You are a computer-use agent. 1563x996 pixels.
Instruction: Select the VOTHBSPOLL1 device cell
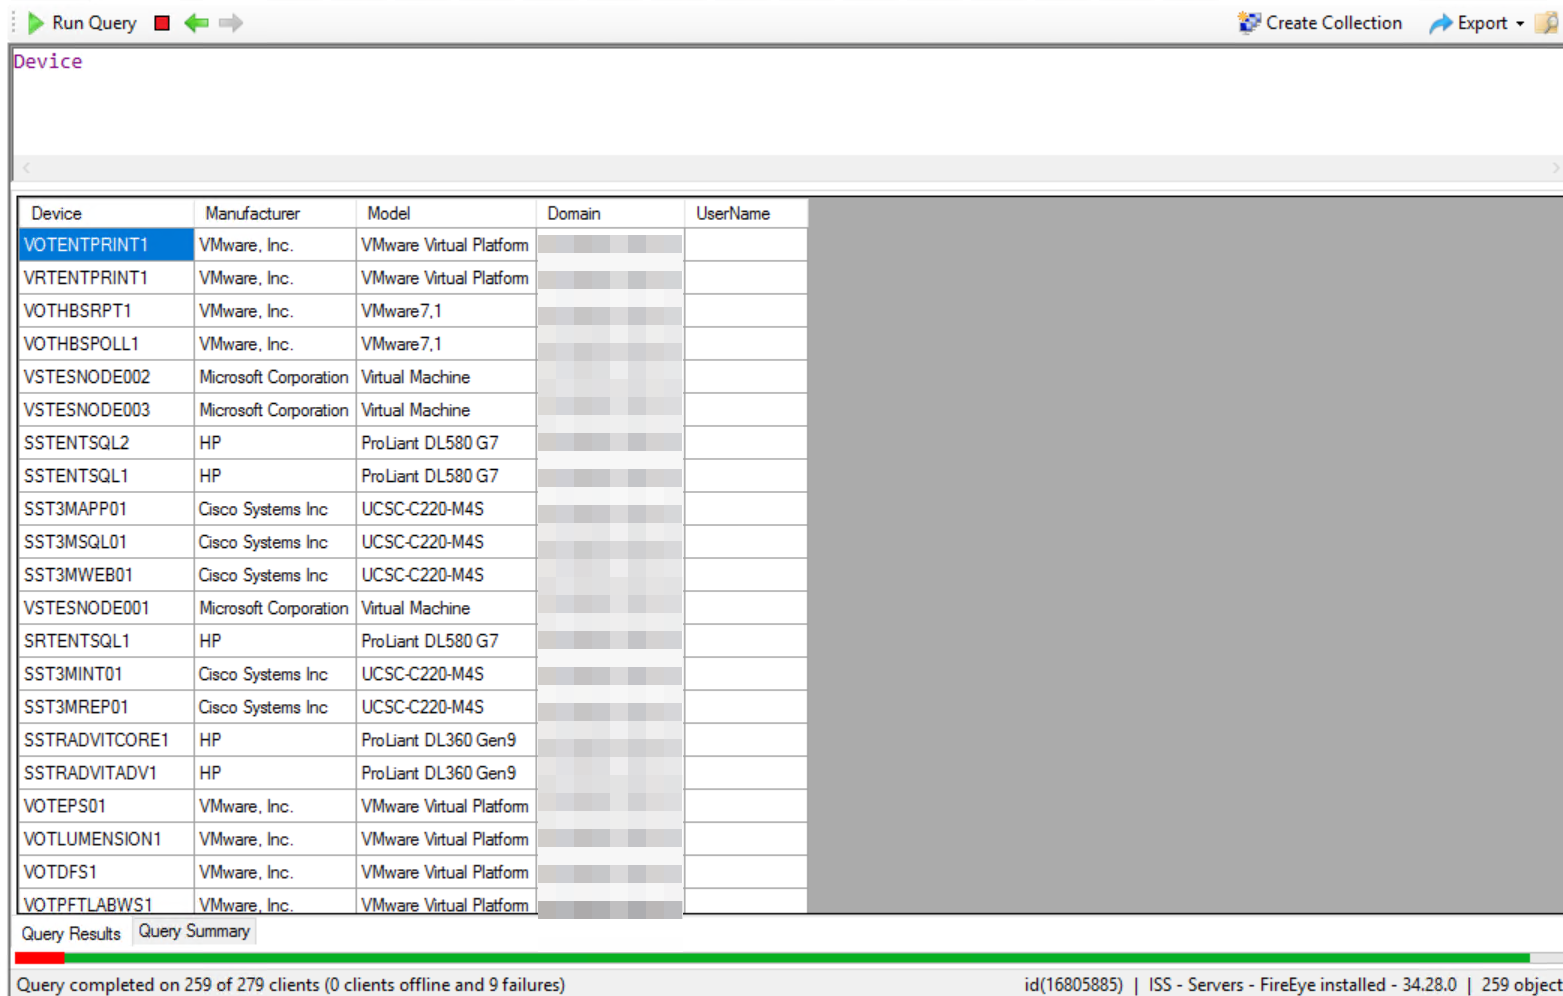point(106,344)
